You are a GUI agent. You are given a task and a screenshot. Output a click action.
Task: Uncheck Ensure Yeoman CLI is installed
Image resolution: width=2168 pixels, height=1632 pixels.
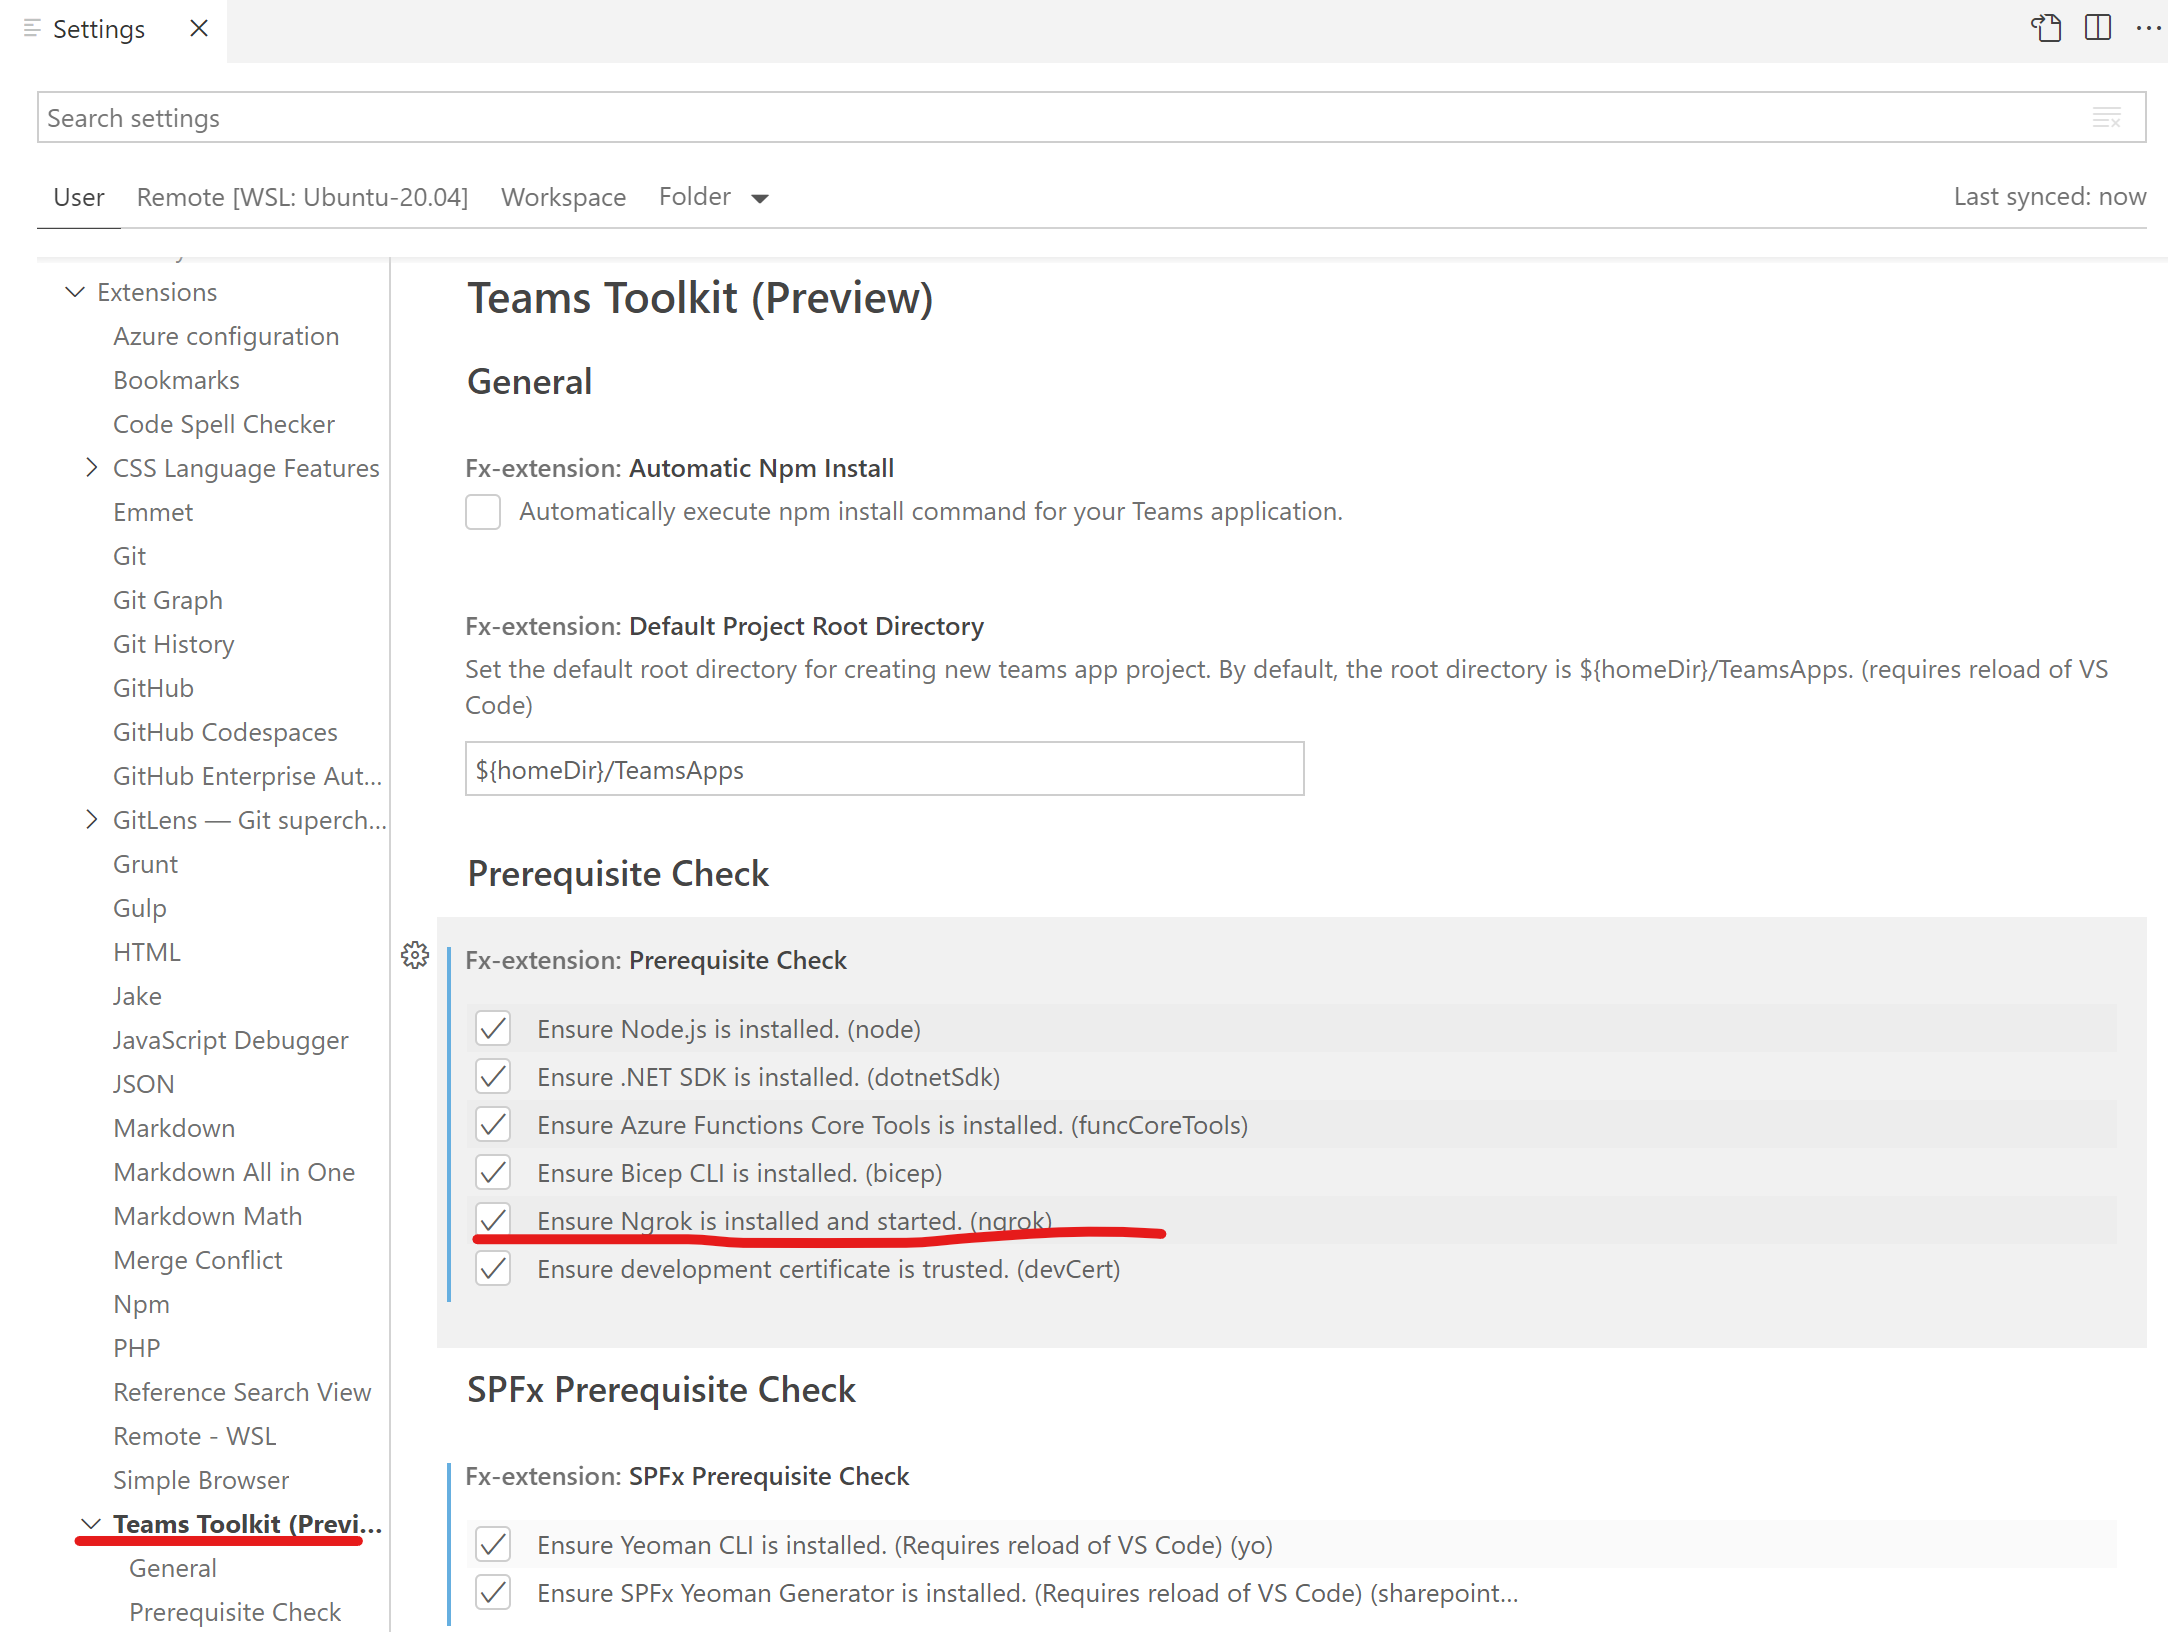click(x=493, y=1544)
